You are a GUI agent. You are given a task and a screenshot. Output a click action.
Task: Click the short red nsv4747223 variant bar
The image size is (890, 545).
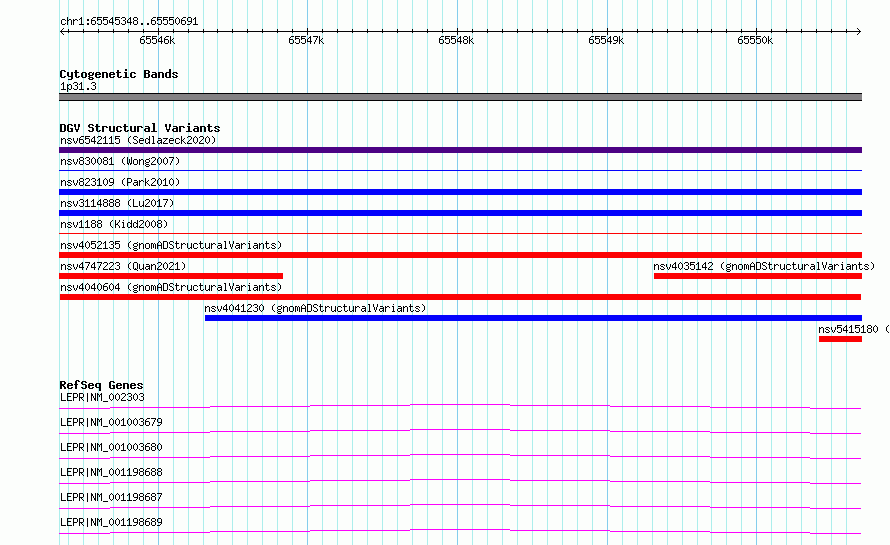click(171, 276)
